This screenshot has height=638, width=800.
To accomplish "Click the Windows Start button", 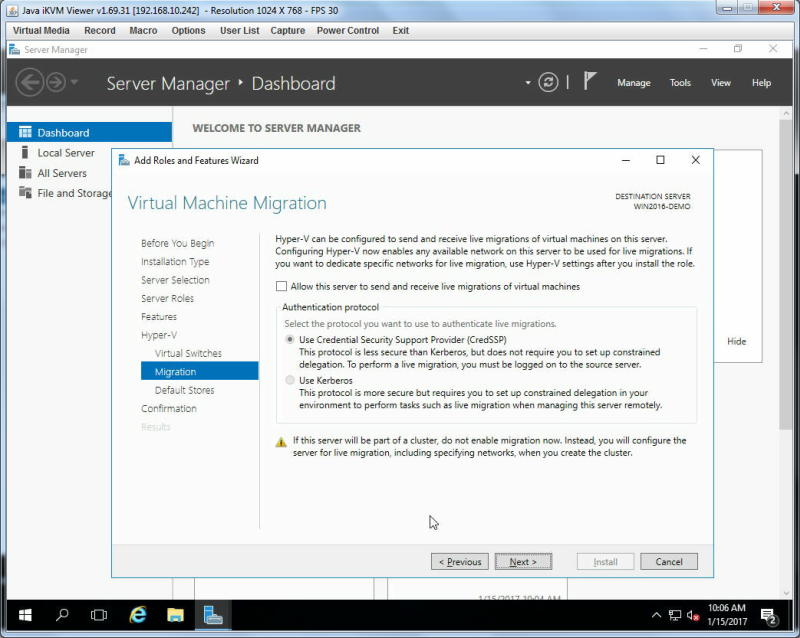I will click(x=25, y=615).
